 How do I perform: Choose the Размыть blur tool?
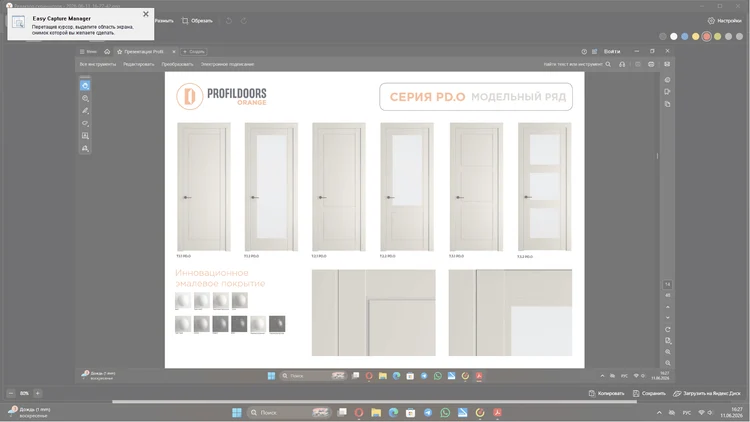pos(164,21)
